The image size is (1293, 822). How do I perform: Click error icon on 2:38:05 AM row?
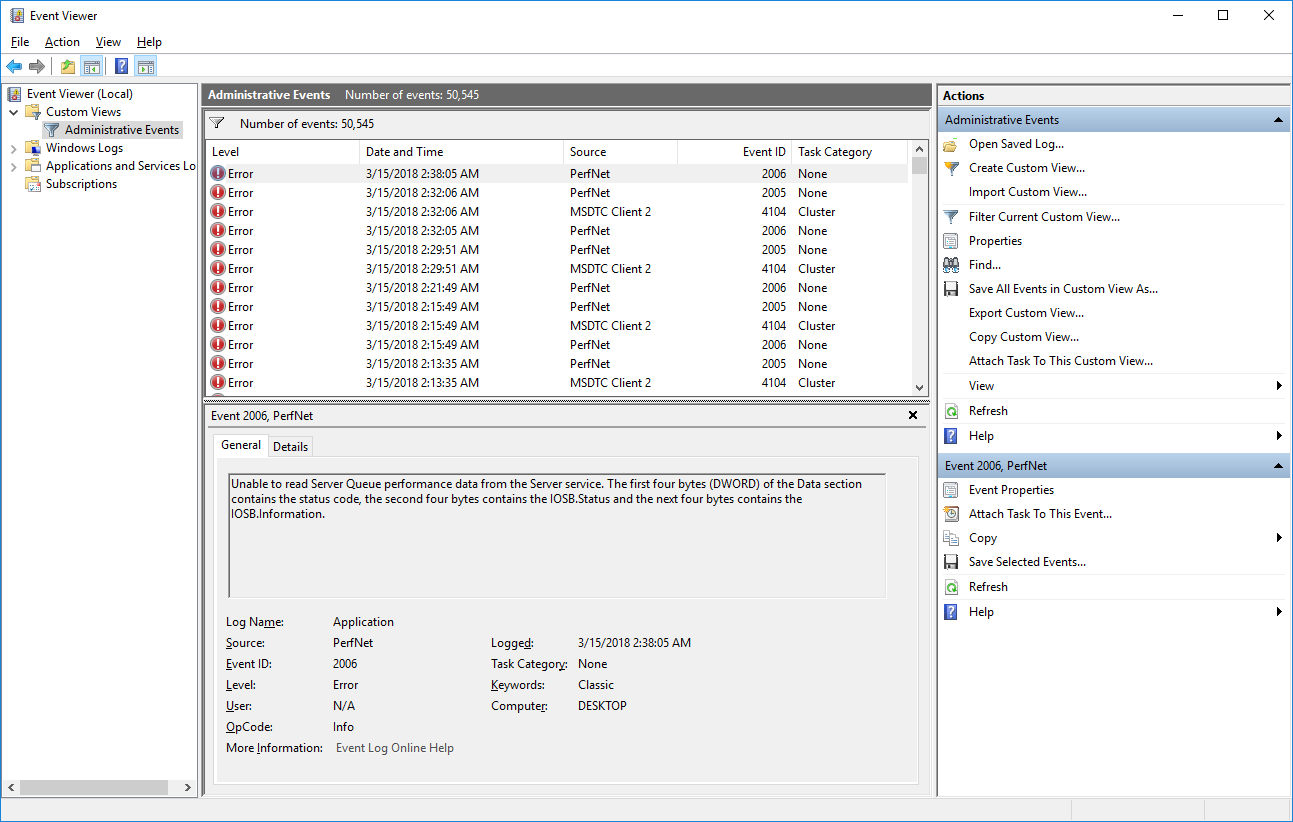(x=218, y=173)
